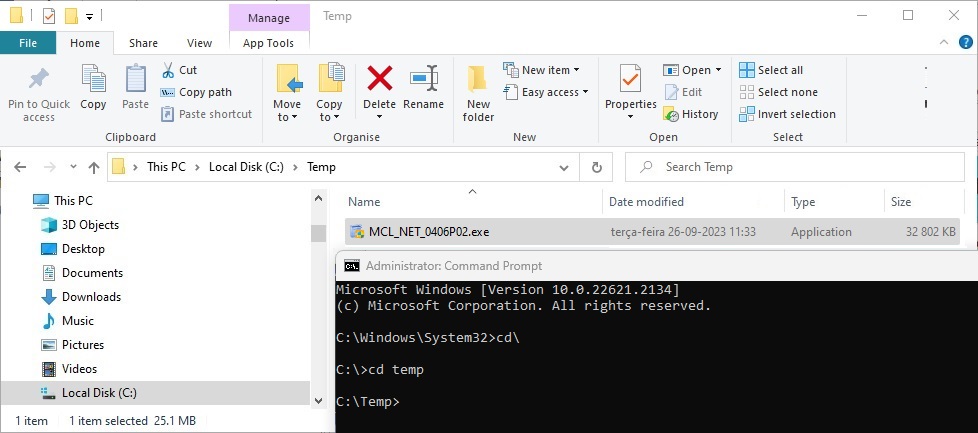Open the Move to option
Image resolution: width=978 pixels, height=433 pixels.
tap(288, 92)
